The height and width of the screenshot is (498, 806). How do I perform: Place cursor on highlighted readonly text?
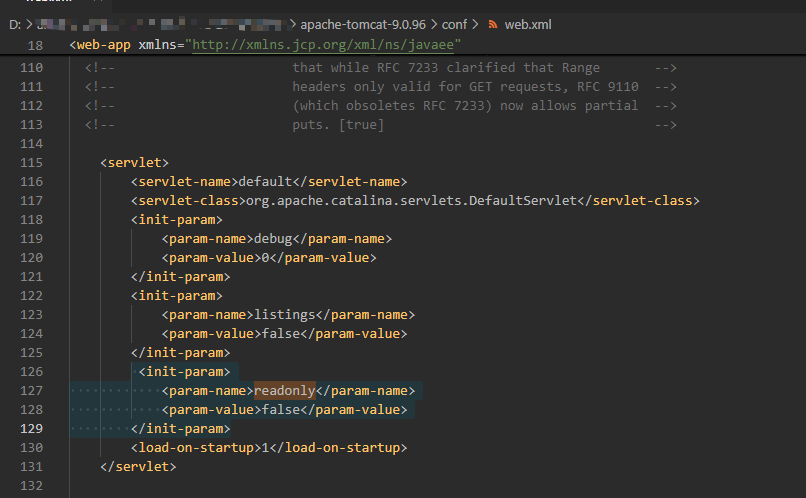(285, 390)
